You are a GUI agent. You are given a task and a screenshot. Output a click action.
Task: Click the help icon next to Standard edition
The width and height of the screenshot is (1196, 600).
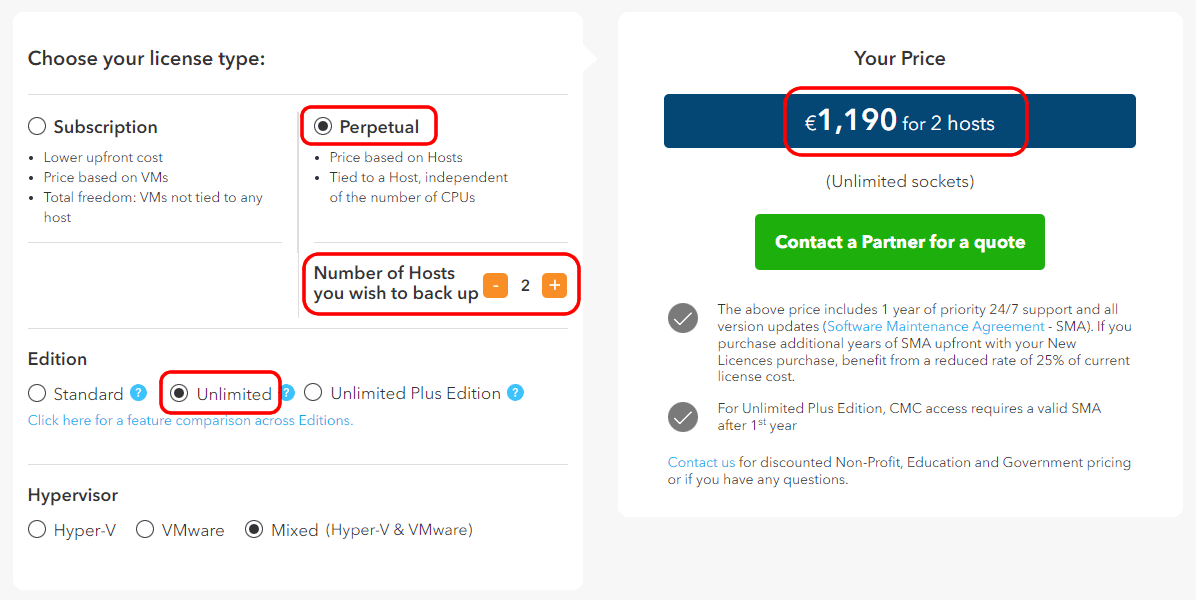point(138,393)
